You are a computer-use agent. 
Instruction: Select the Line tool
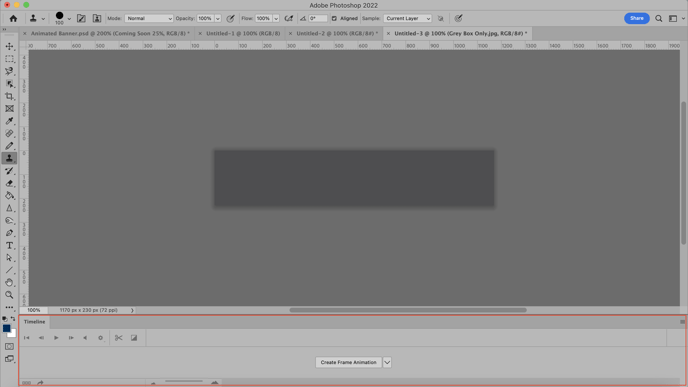coord(9,270)
